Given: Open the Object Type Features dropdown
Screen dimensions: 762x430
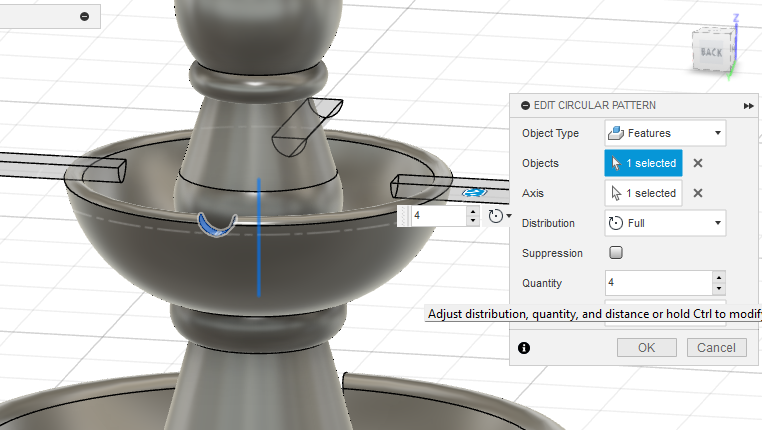Looking at the screenshot, I should point(665,133).
